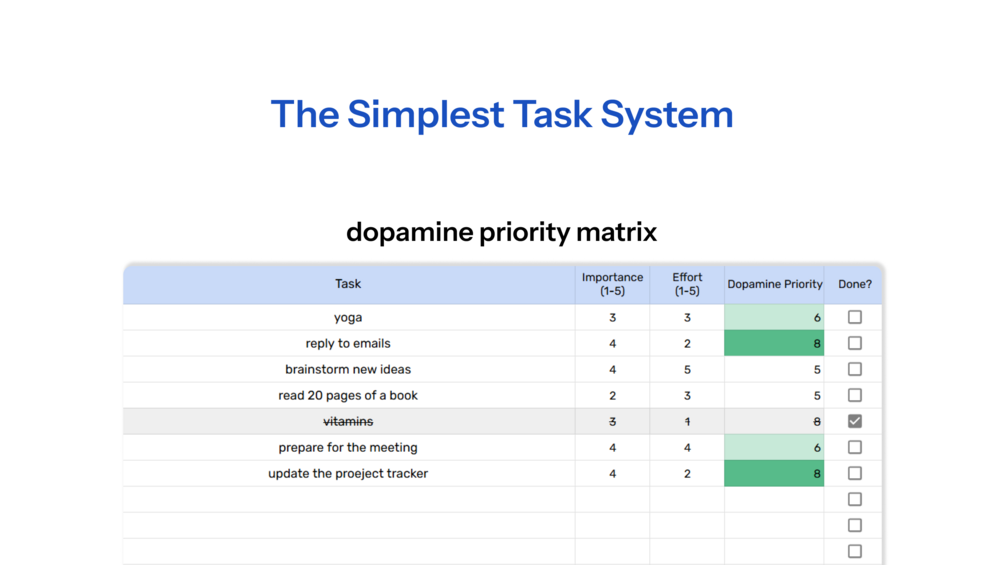Viewport: 1005px width, 565px height.
Task: Select effort value for brainstorm new ideas
Action: coord(687,369)
